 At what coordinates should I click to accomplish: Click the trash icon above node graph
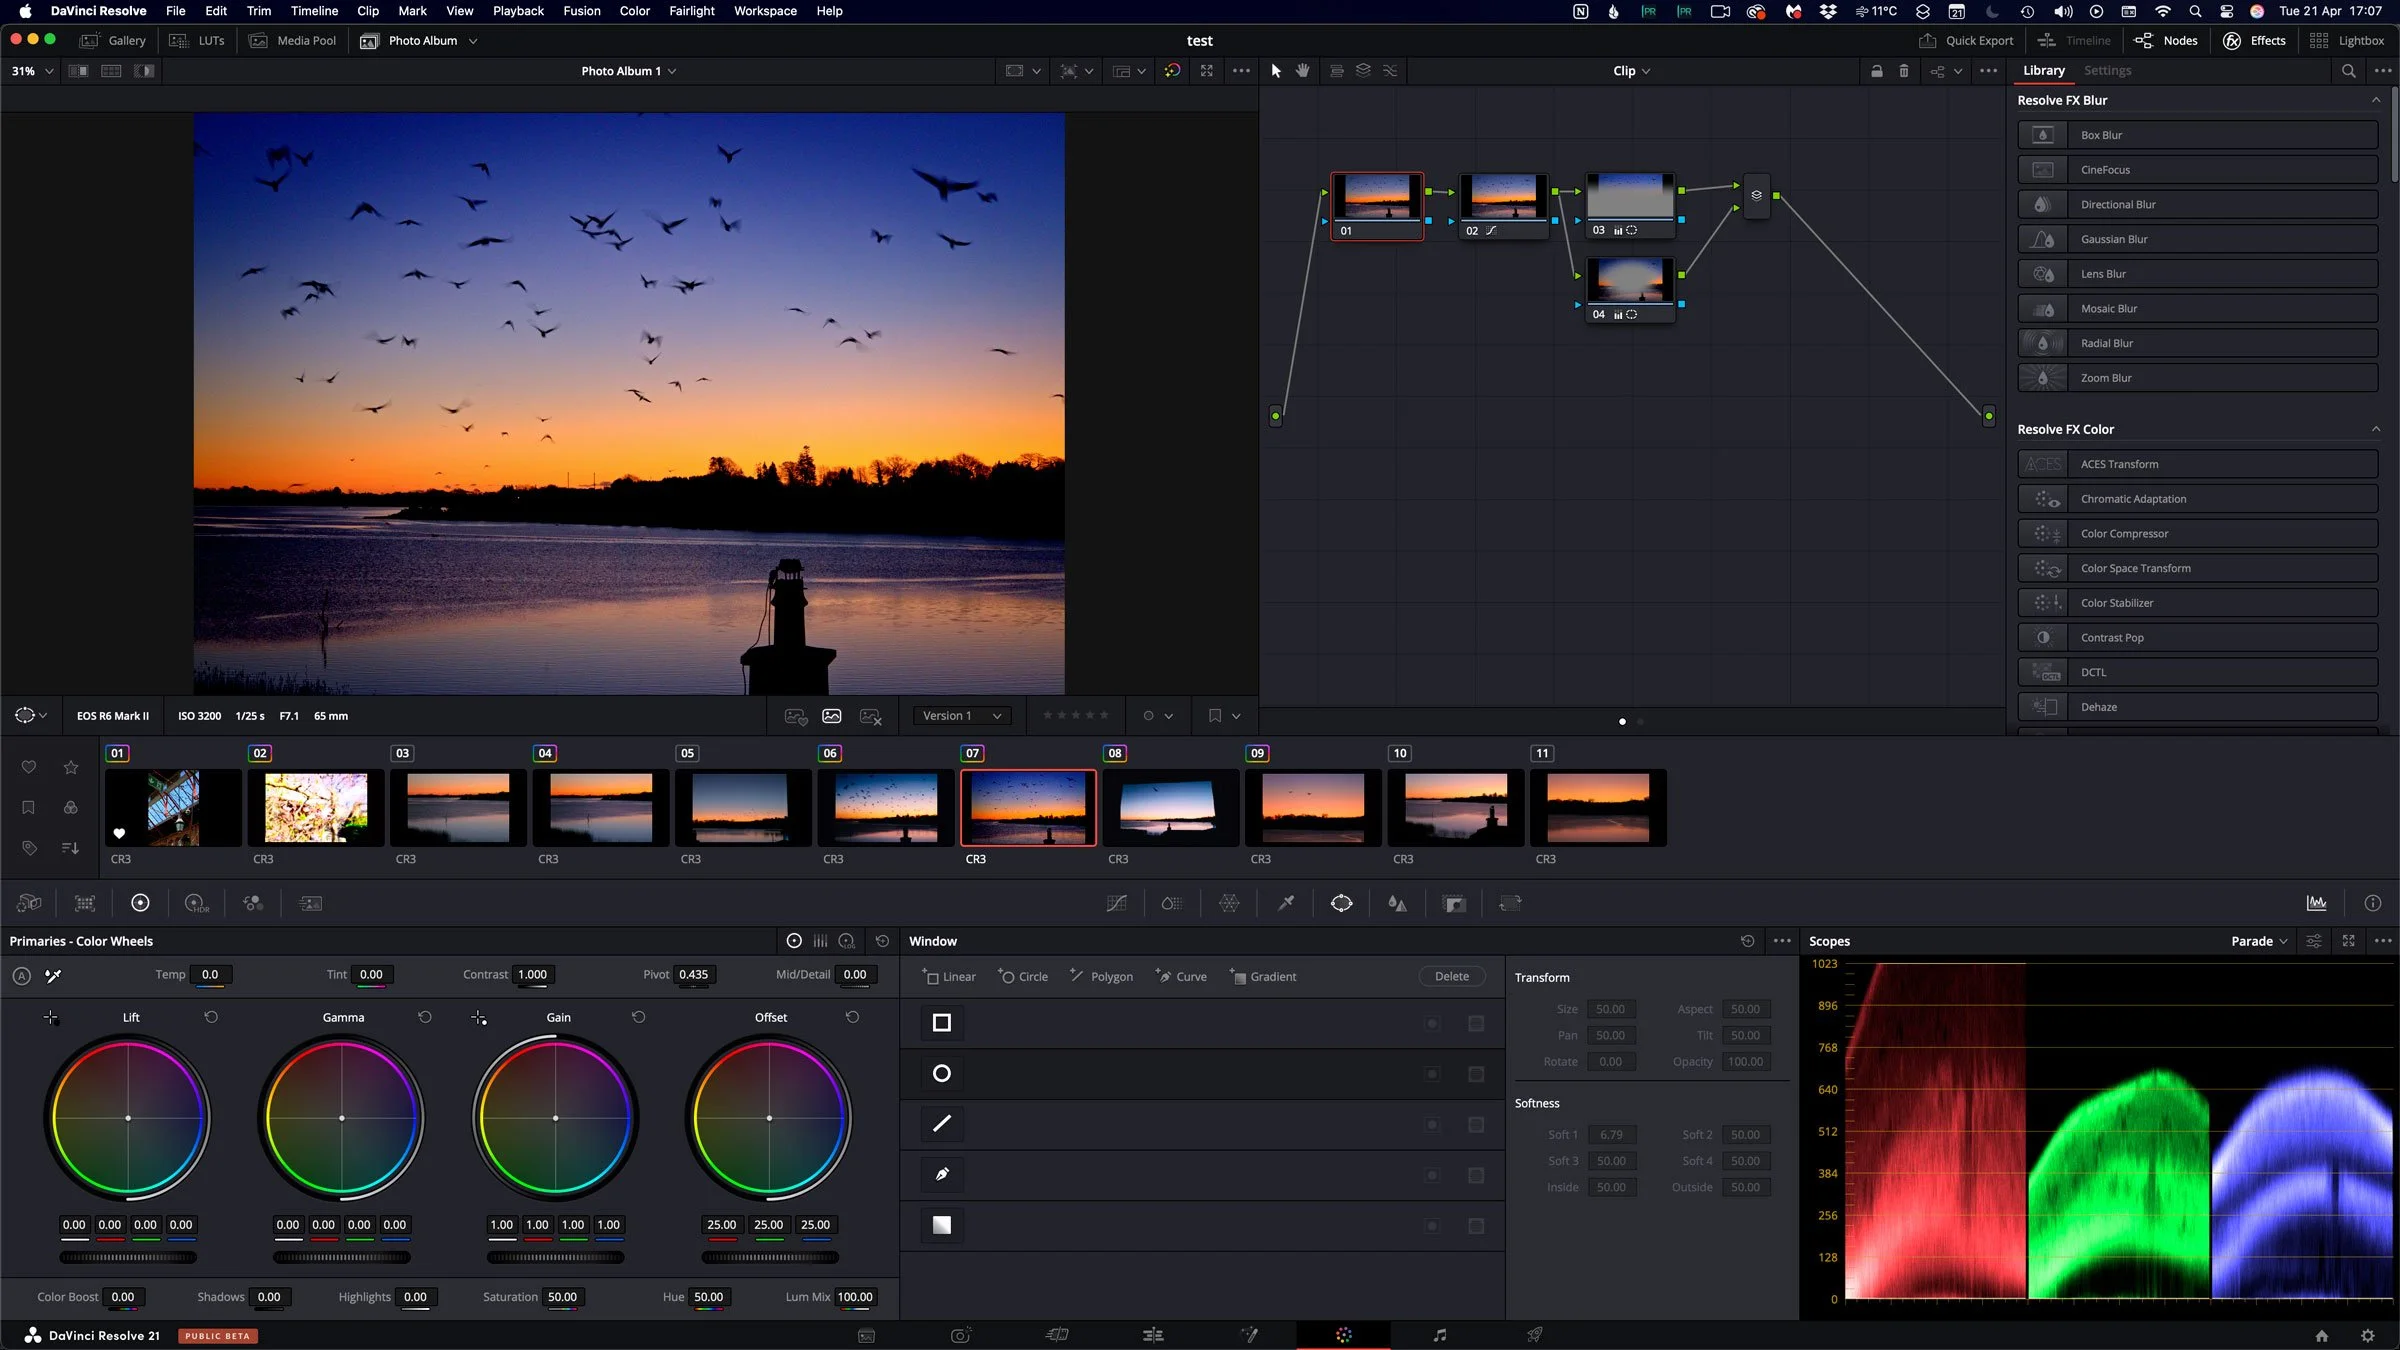point(1903,71)
